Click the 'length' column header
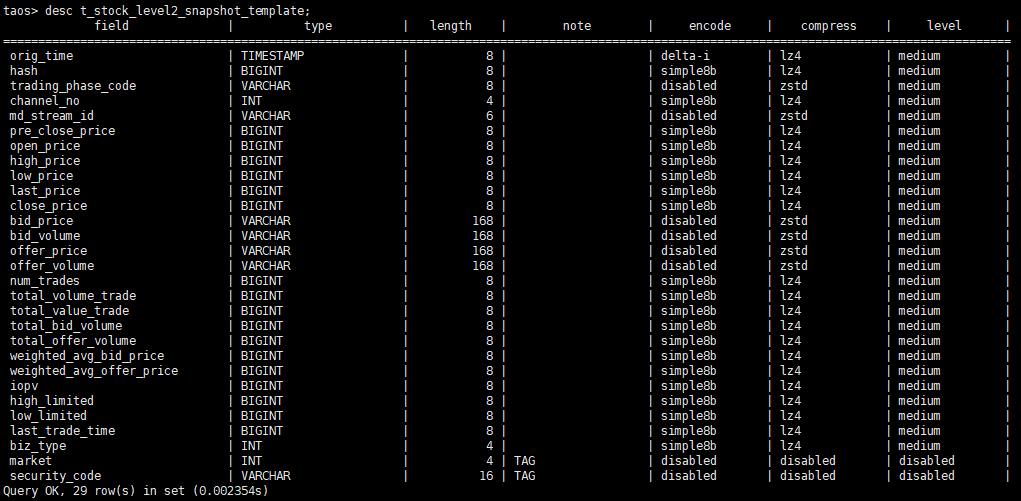The image size is (1021, 501). click(450, 26)
